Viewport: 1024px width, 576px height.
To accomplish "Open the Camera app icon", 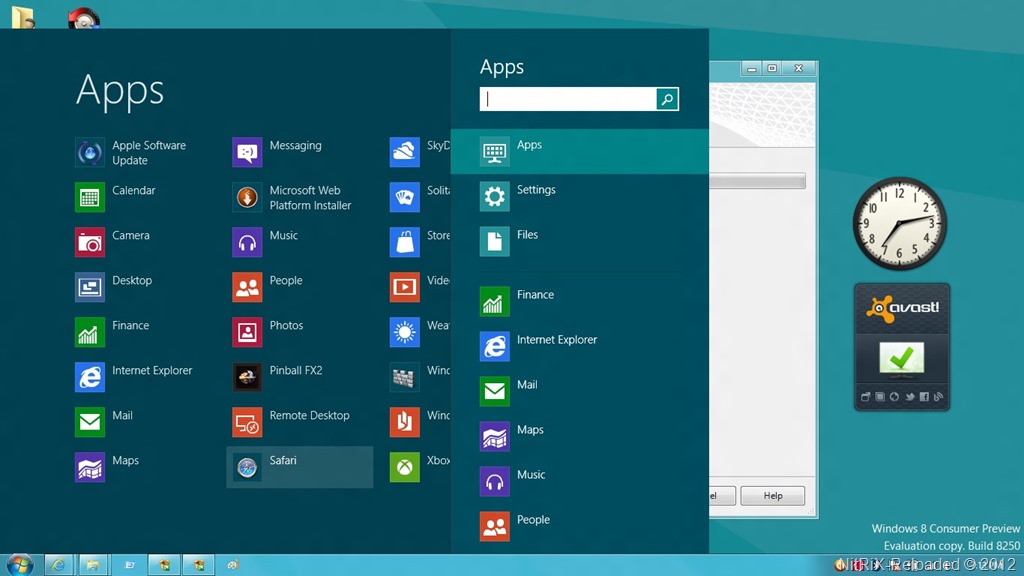I will (x=90, y=242).
